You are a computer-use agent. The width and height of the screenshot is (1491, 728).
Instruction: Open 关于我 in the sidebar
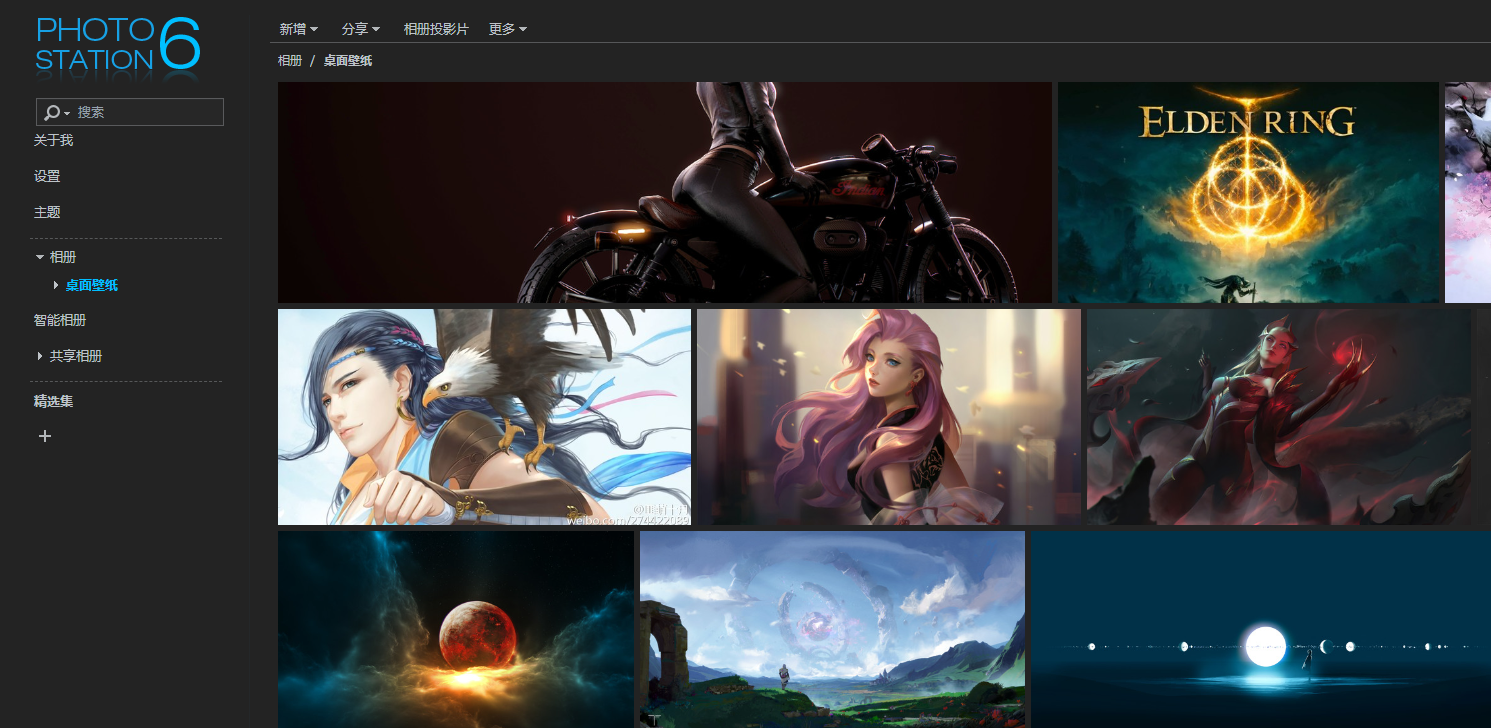pos(53,141)
